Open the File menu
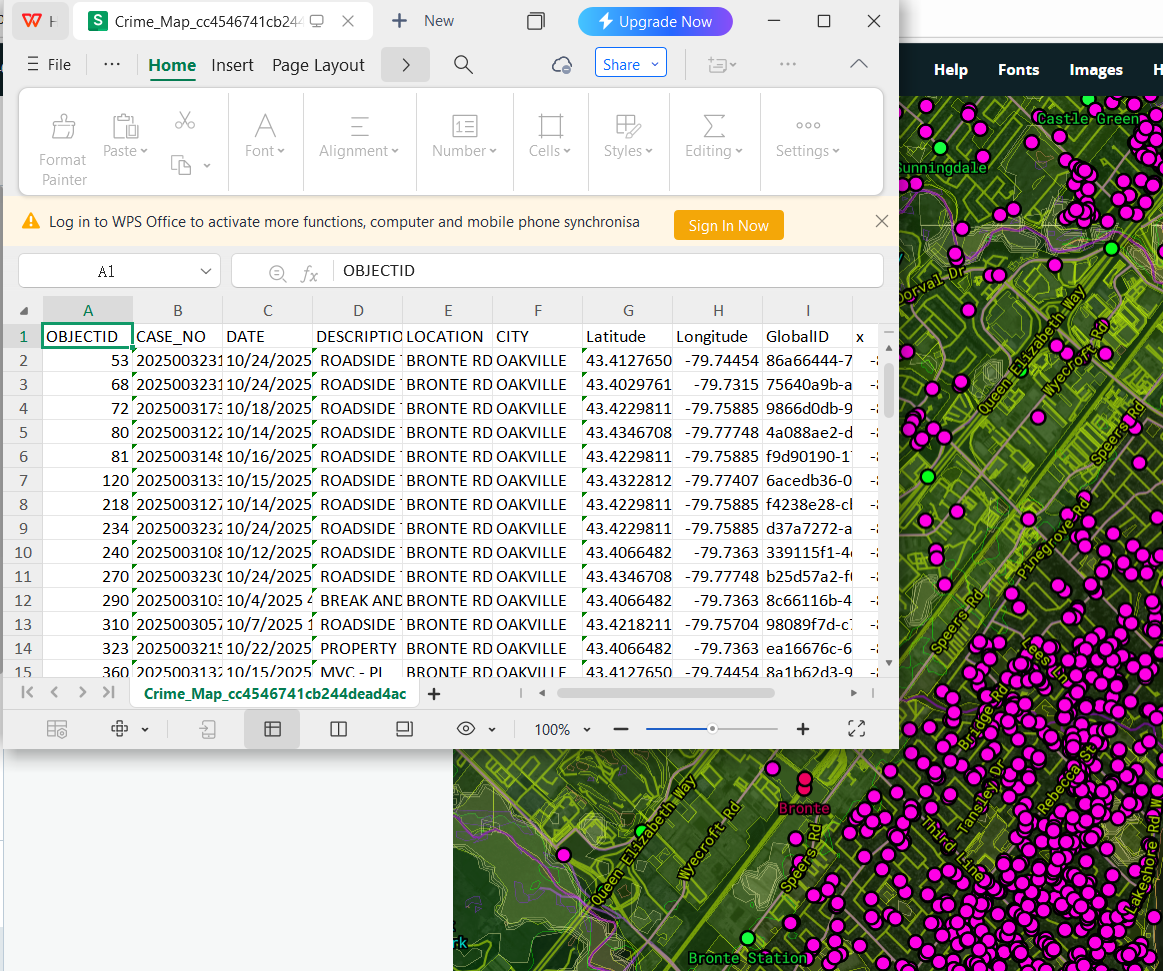The height and width of the screenshot is (971, 1163). point(48,64)
